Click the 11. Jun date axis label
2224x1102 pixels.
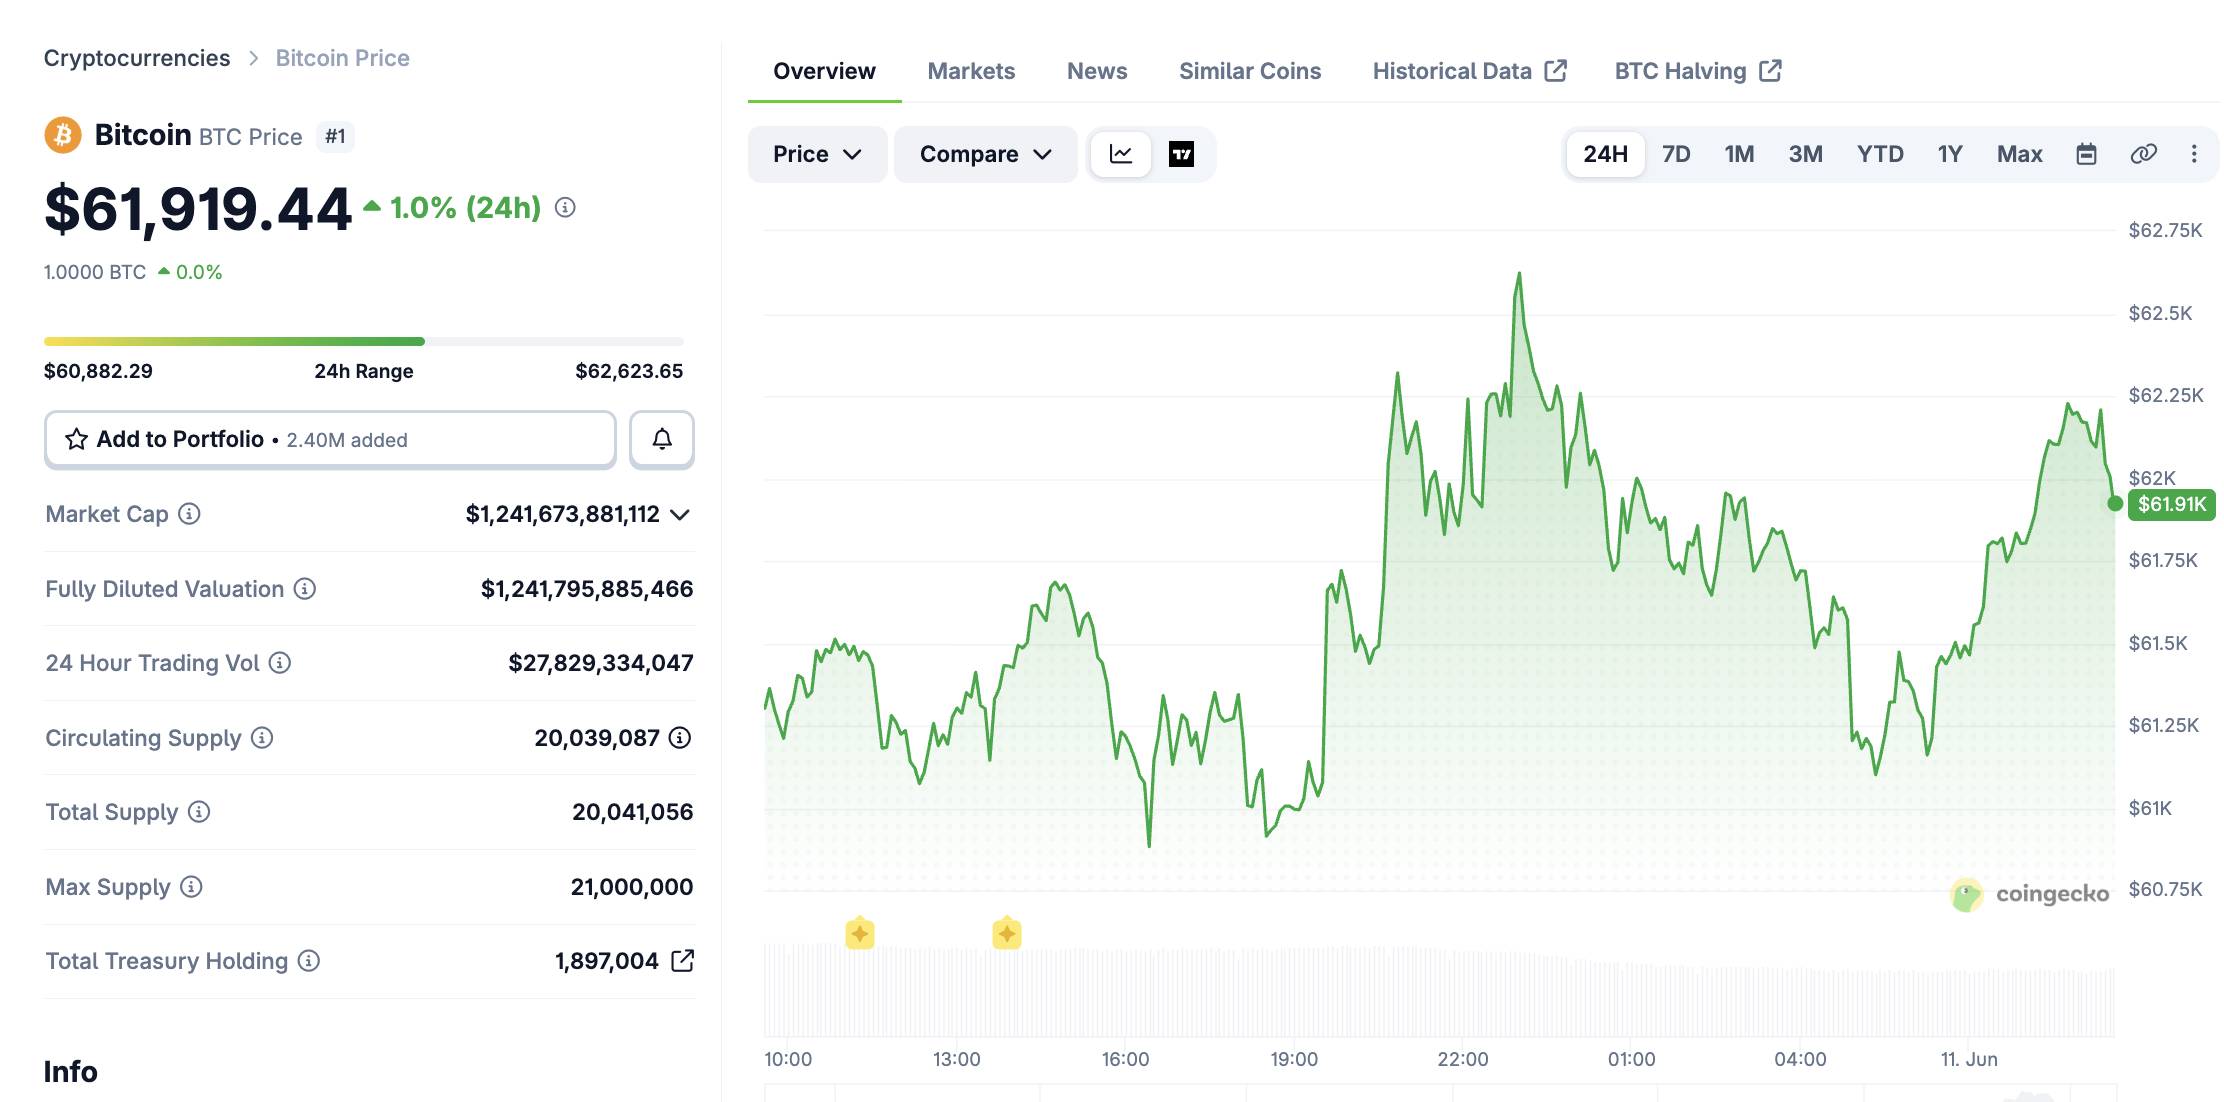point(1968,1059)
